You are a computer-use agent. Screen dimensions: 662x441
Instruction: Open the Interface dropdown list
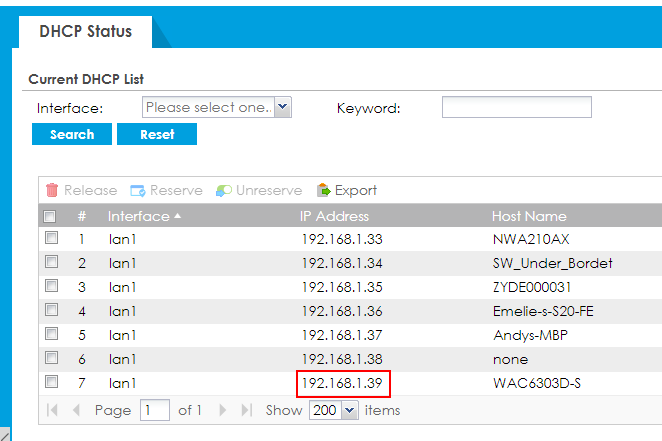coord(282,107)
